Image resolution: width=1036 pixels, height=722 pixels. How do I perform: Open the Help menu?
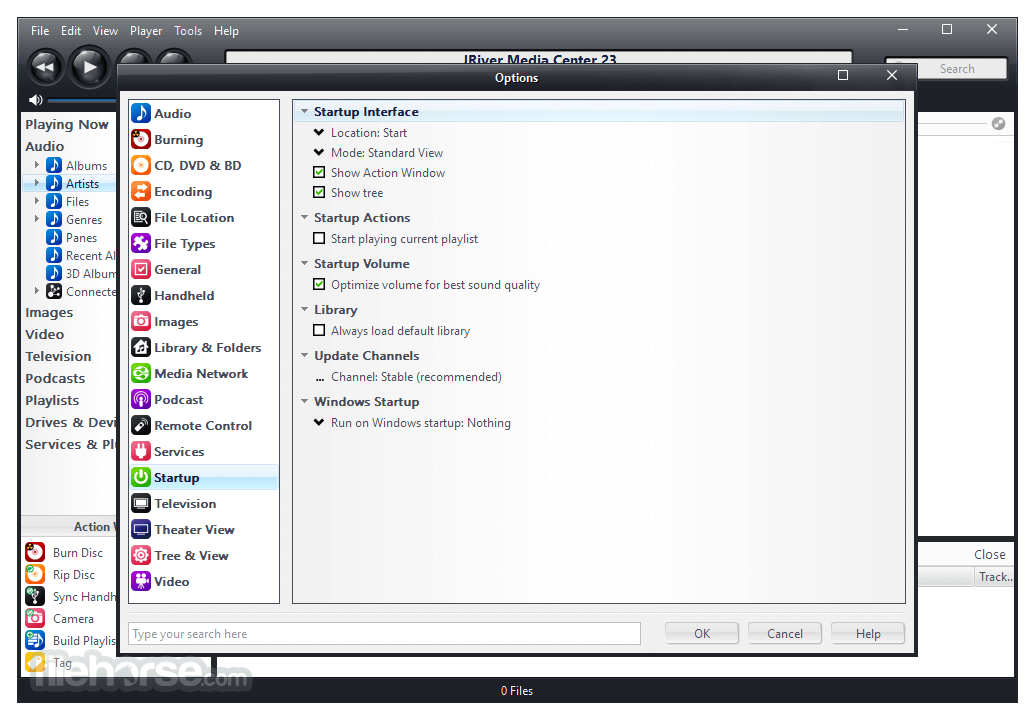pyautogui.click(x=226, y=30)
